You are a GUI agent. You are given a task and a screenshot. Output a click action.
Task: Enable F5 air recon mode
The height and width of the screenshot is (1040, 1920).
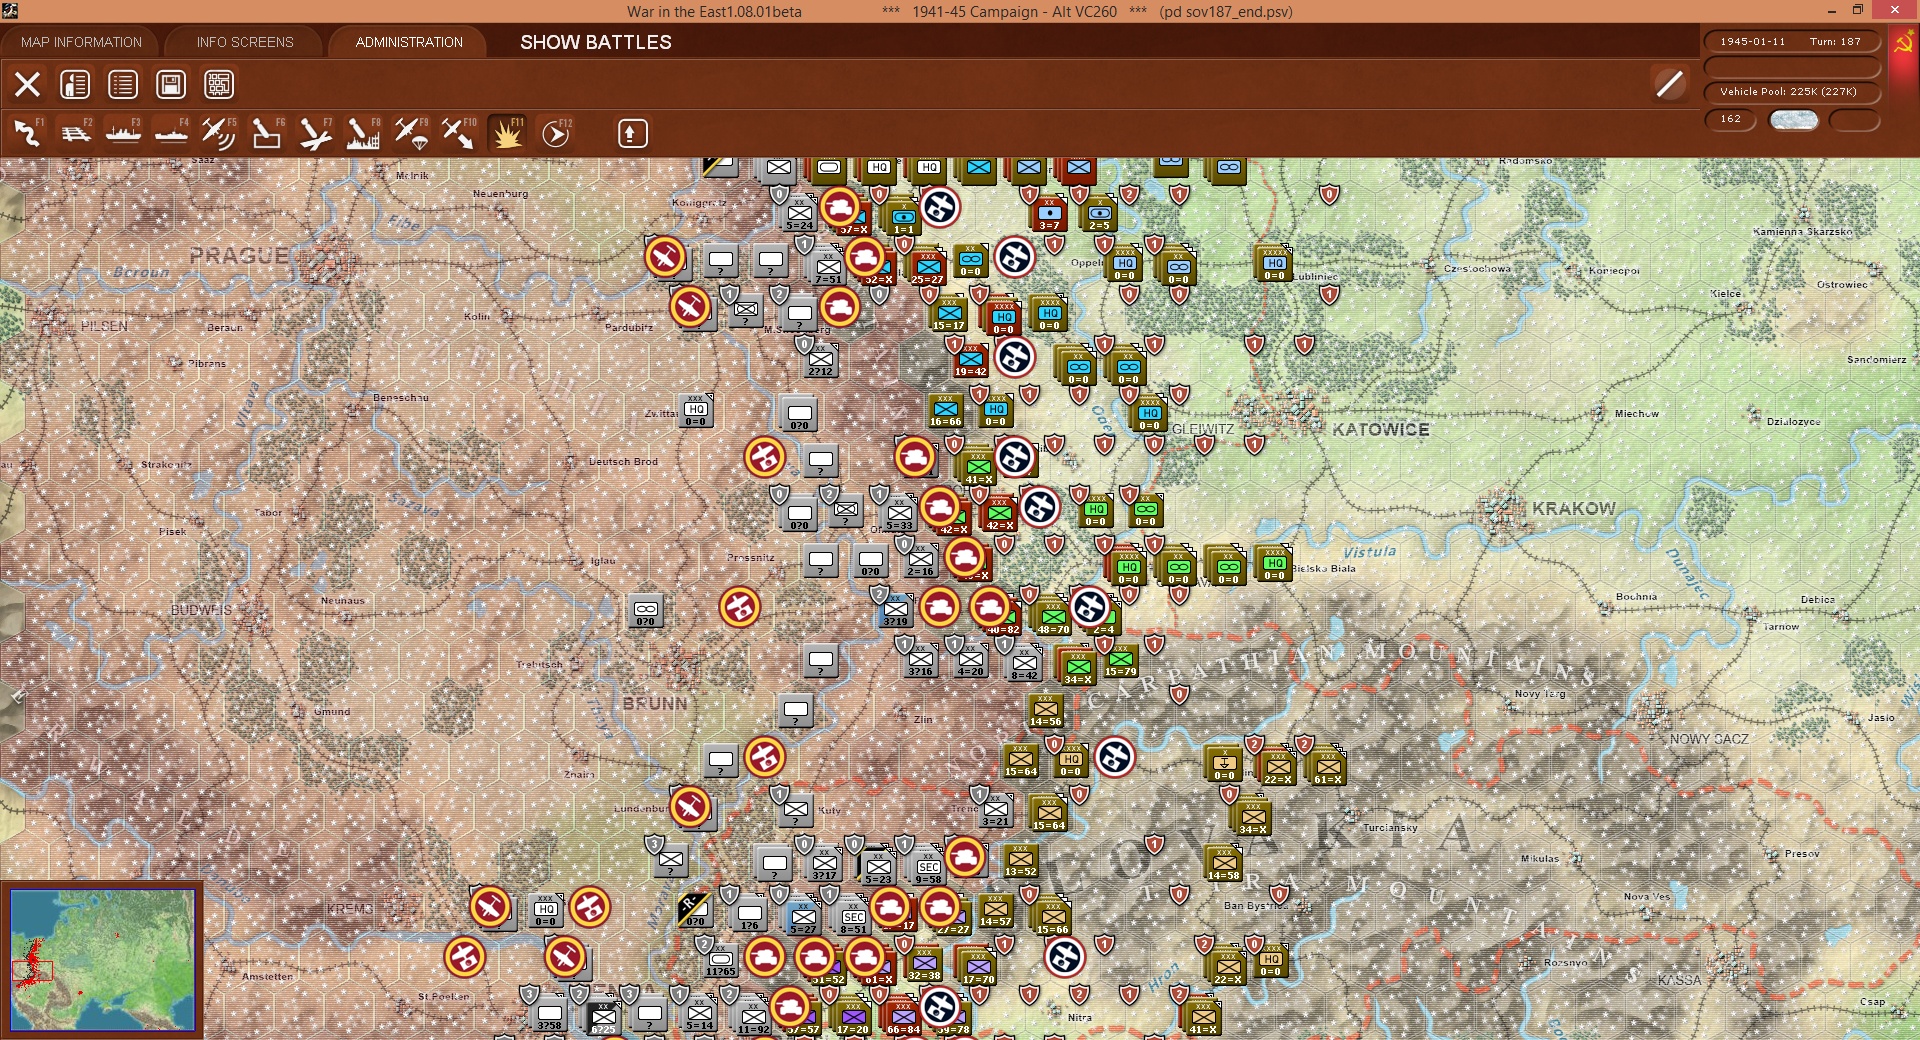[219, 133]
